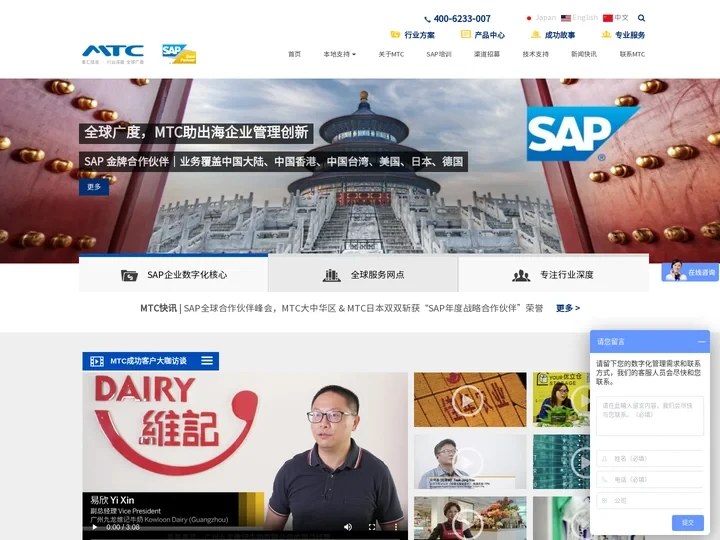Image resolution: width=720 pixels, height=540 pixels.
Task: Play the orange mahjong tile video thumbnail
Action: click(x=470, y=399)
